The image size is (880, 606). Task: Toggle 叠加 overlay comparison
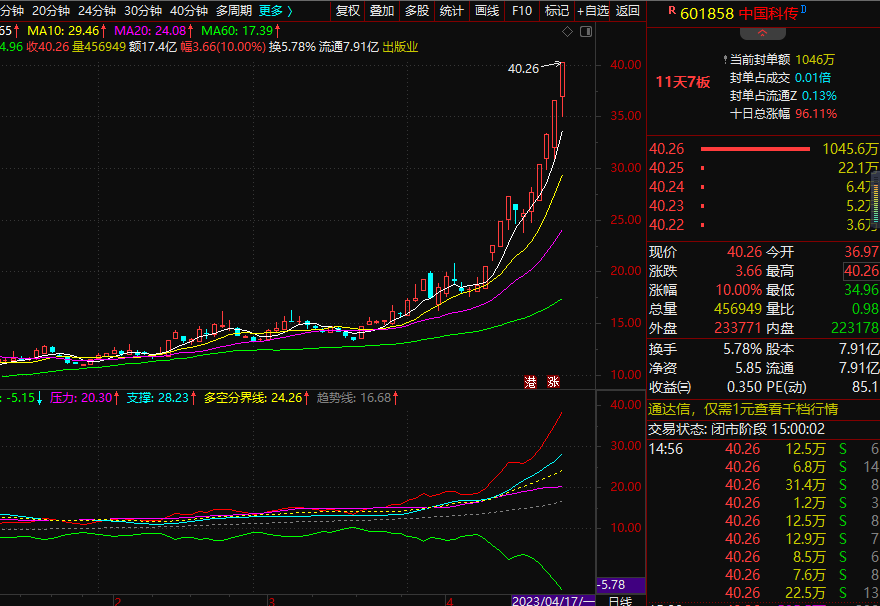click(x=382, y=11)
